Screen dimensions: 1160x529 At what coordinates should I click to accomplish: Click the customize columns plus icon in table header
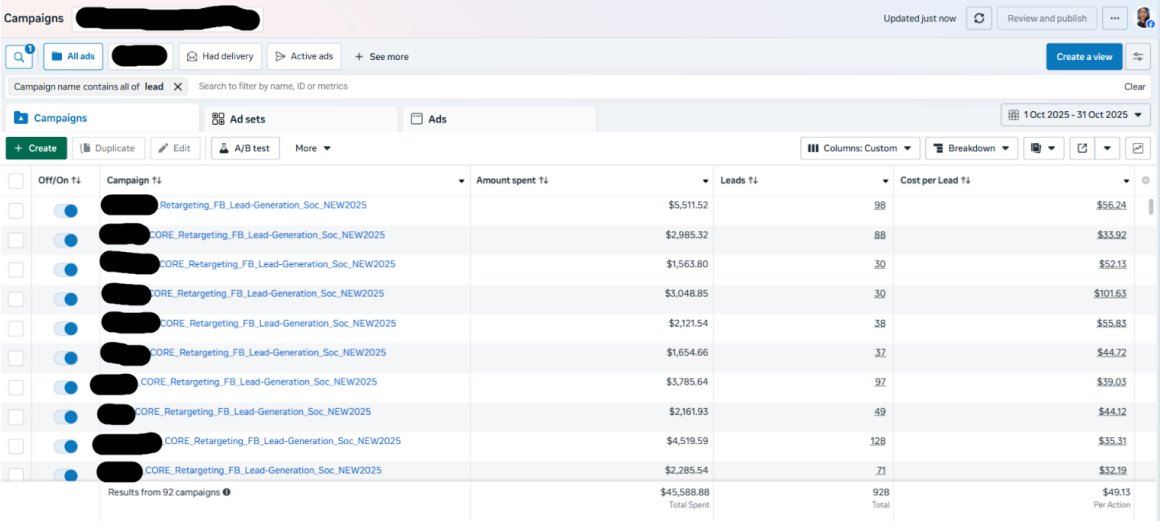point(1146,181)
